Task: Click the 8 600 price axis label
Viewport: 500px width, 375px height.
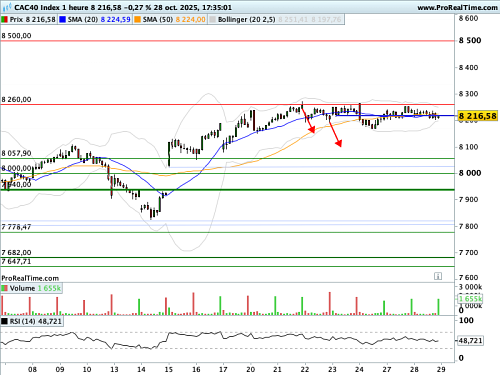Action: click(468, 19)
